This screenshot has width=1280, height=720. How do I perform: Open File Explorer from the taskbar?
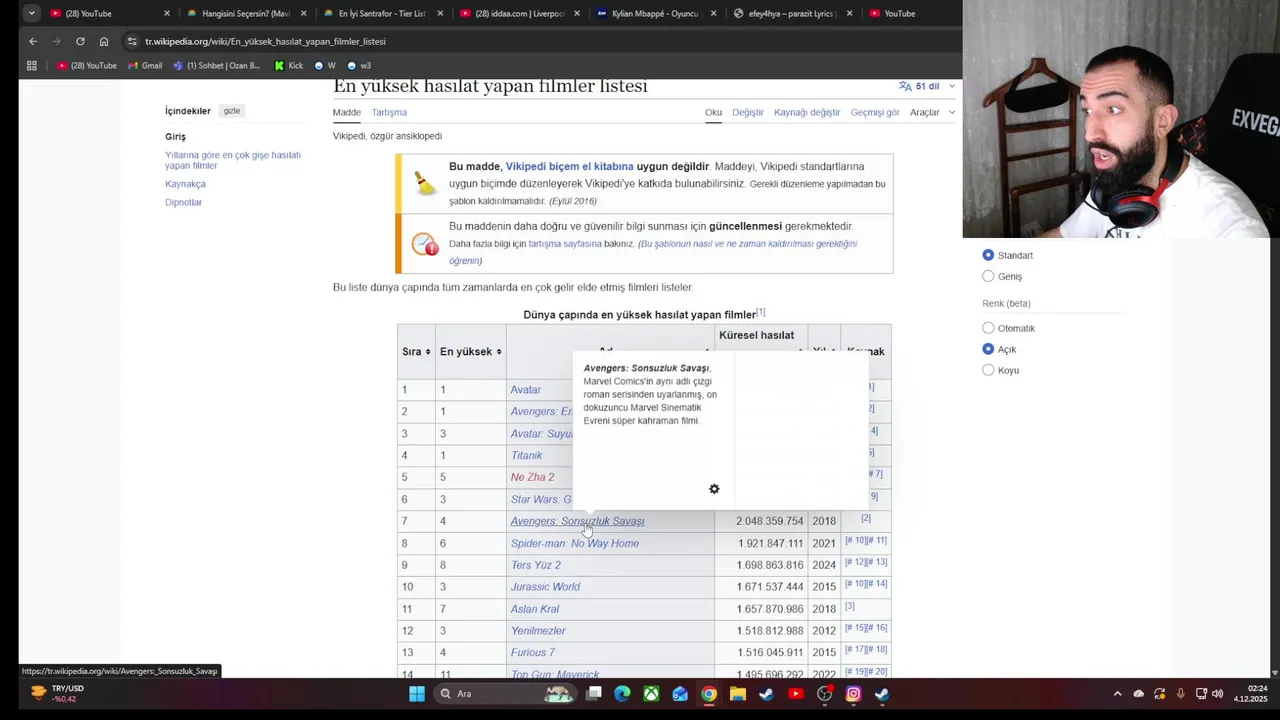tap(738, 694)
